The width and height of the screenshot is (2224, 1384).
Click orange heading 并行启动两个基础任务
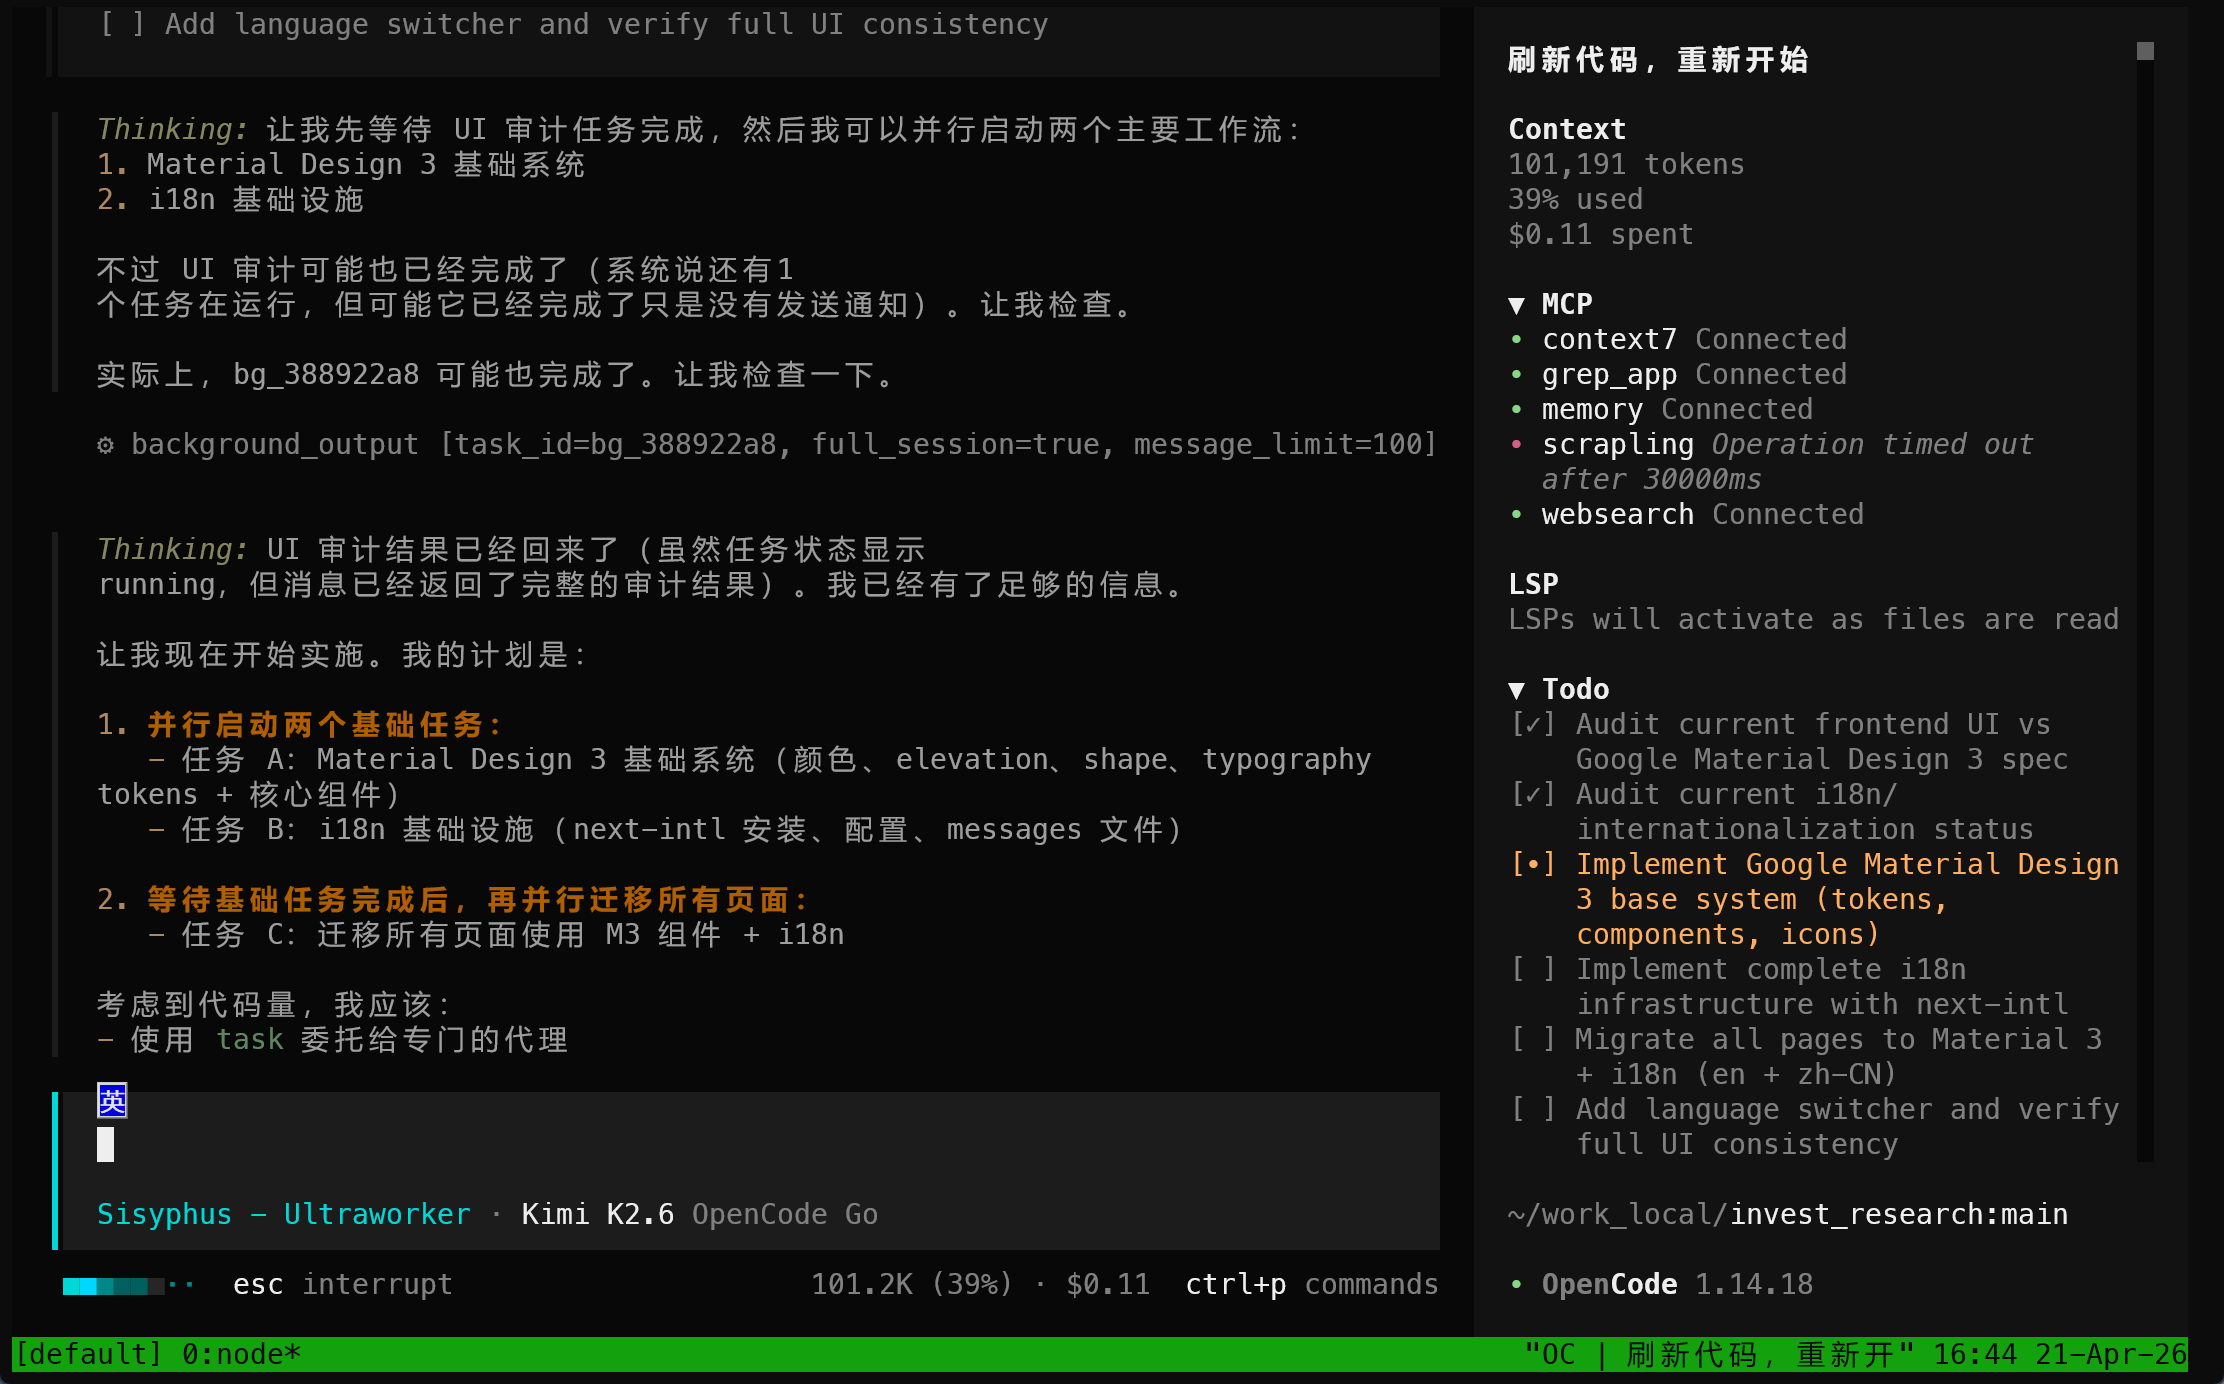324,724
